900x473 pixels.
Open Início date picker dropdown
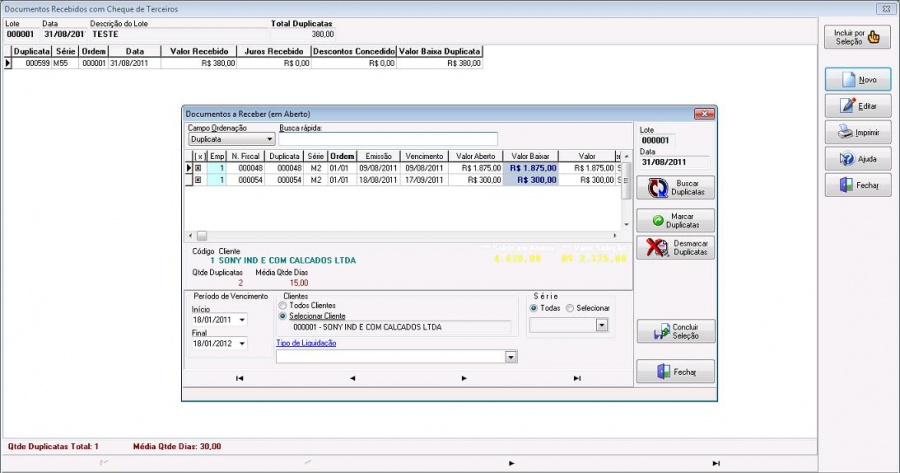242,320
